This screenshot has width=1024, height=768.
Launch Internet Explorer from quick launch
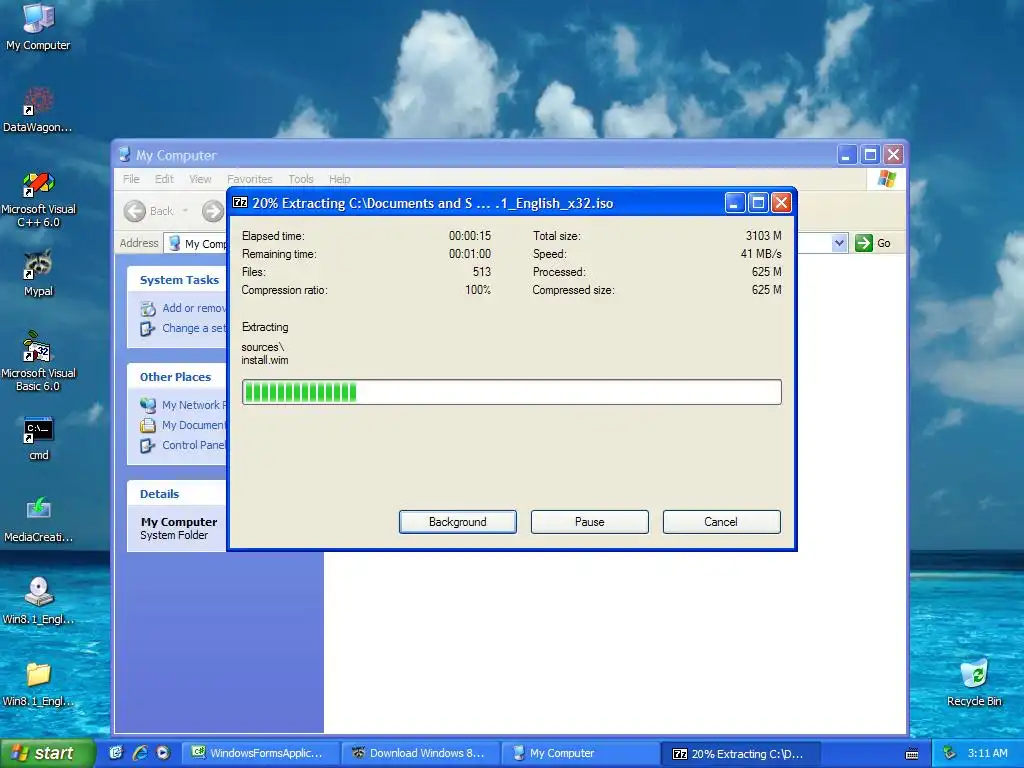pos(140,753)
